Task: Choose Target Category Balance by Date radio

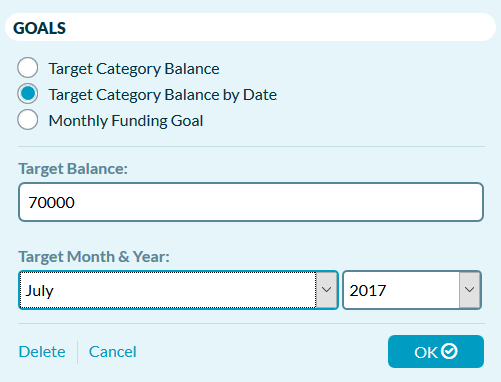Action: pyautogui.click(x=28, y=94)
